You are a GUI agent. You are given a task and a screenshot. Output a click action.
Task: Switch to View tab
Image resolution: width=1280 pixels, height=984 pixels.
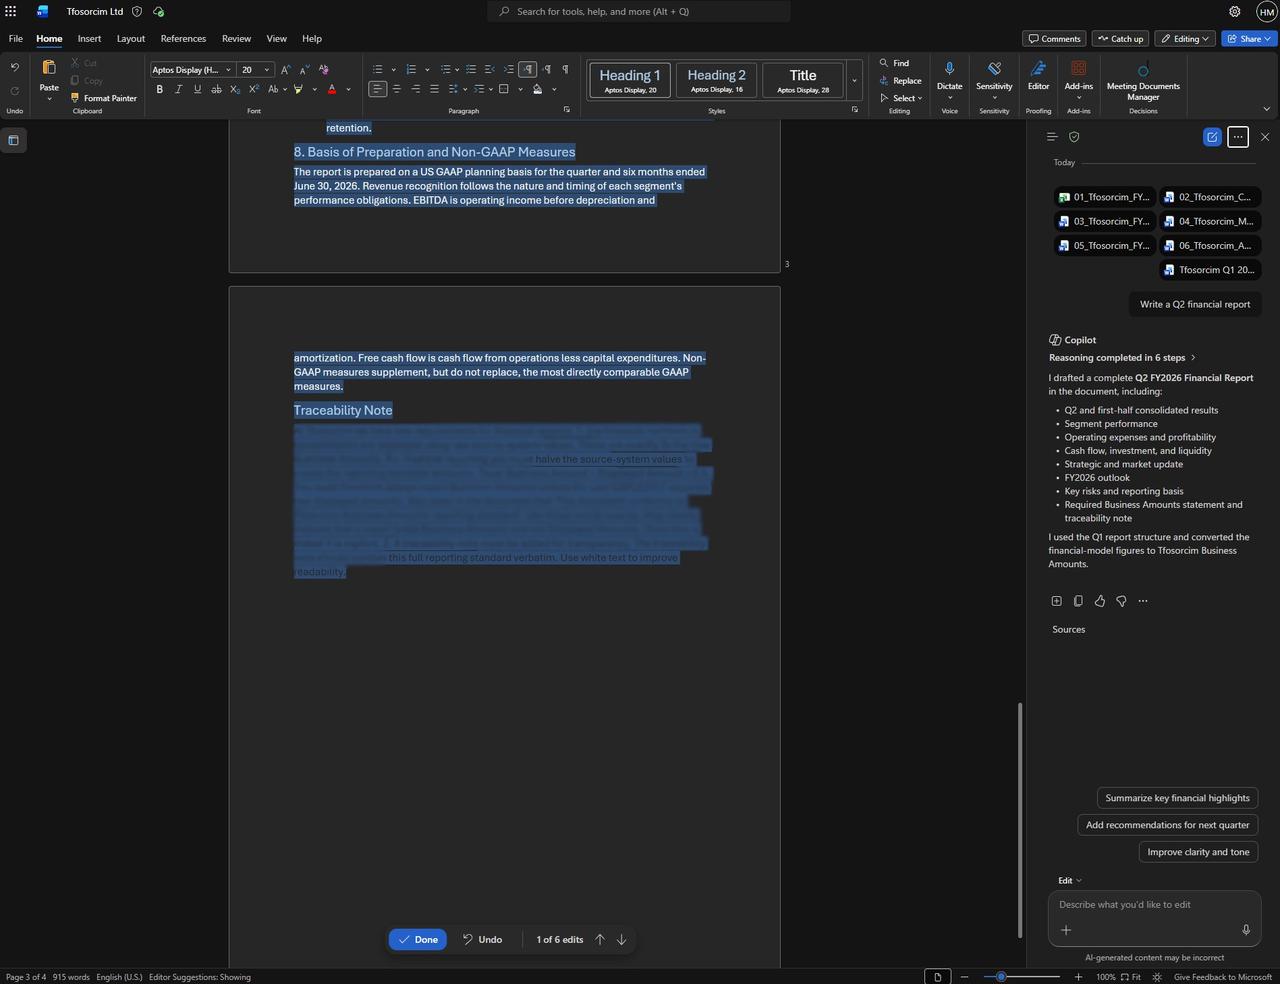(276, 39)
